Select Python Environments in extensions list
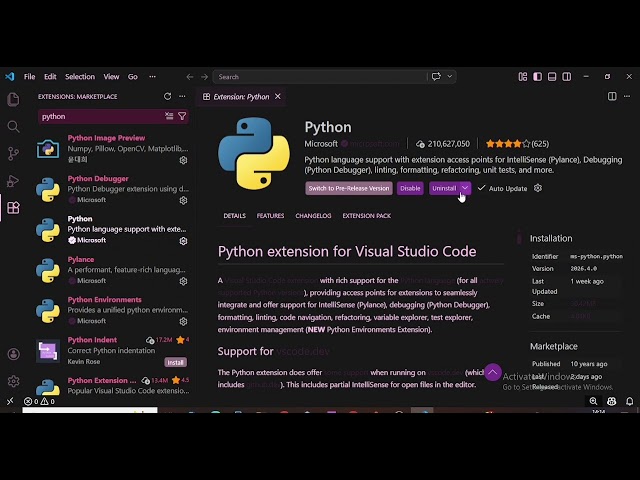The image size is (640, 480). (x=112, y=310)
